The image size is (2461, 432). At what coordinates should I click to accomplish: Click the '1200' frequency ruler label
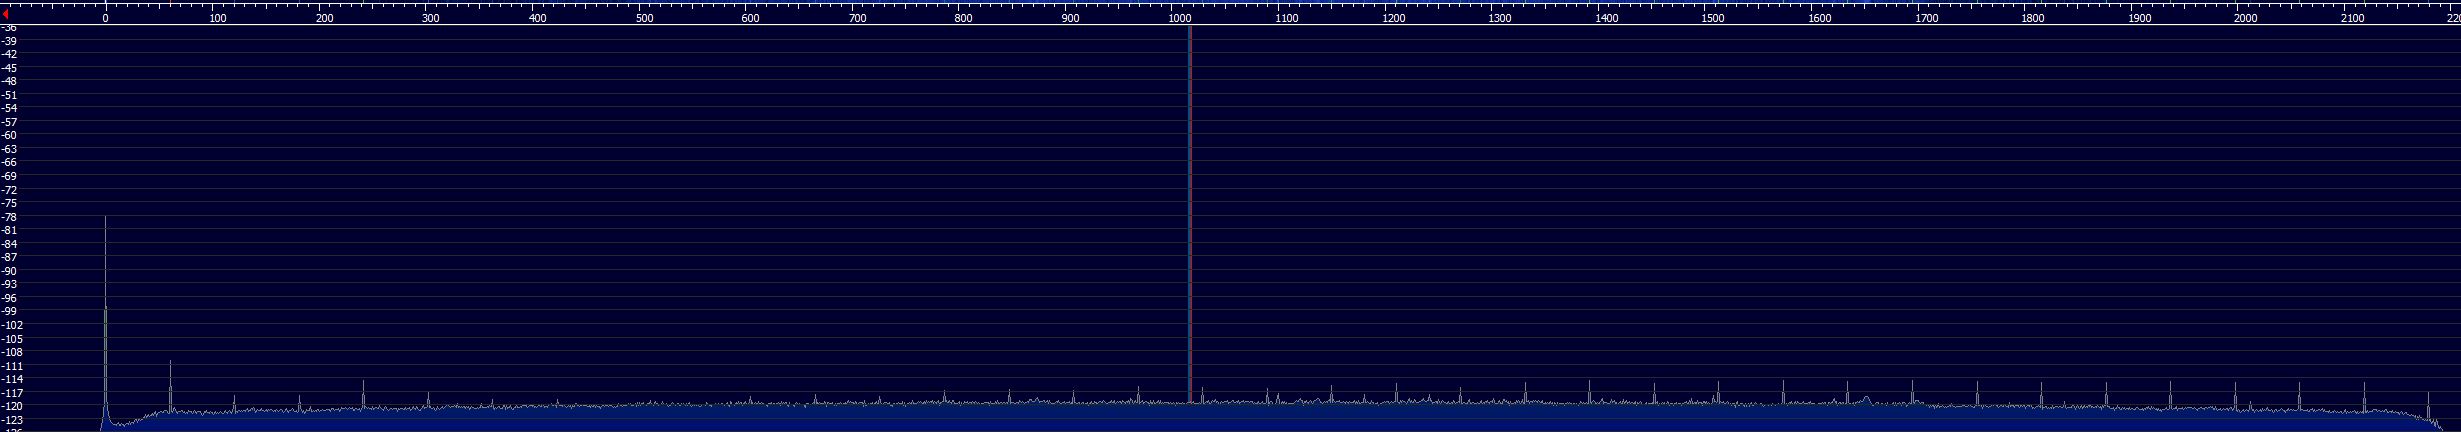(x=1393, y=19)
